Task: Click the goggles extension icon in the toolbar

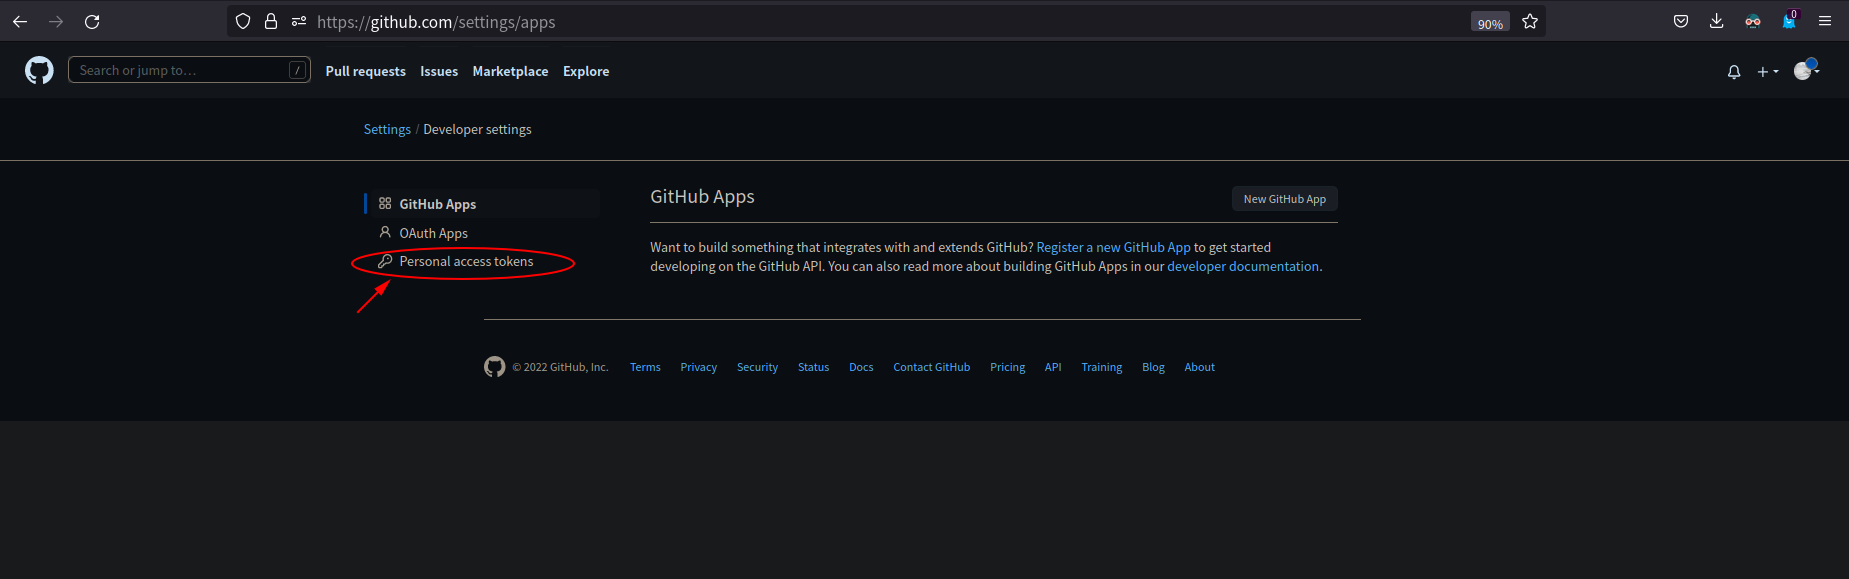Action: (x=1753, y=21)
